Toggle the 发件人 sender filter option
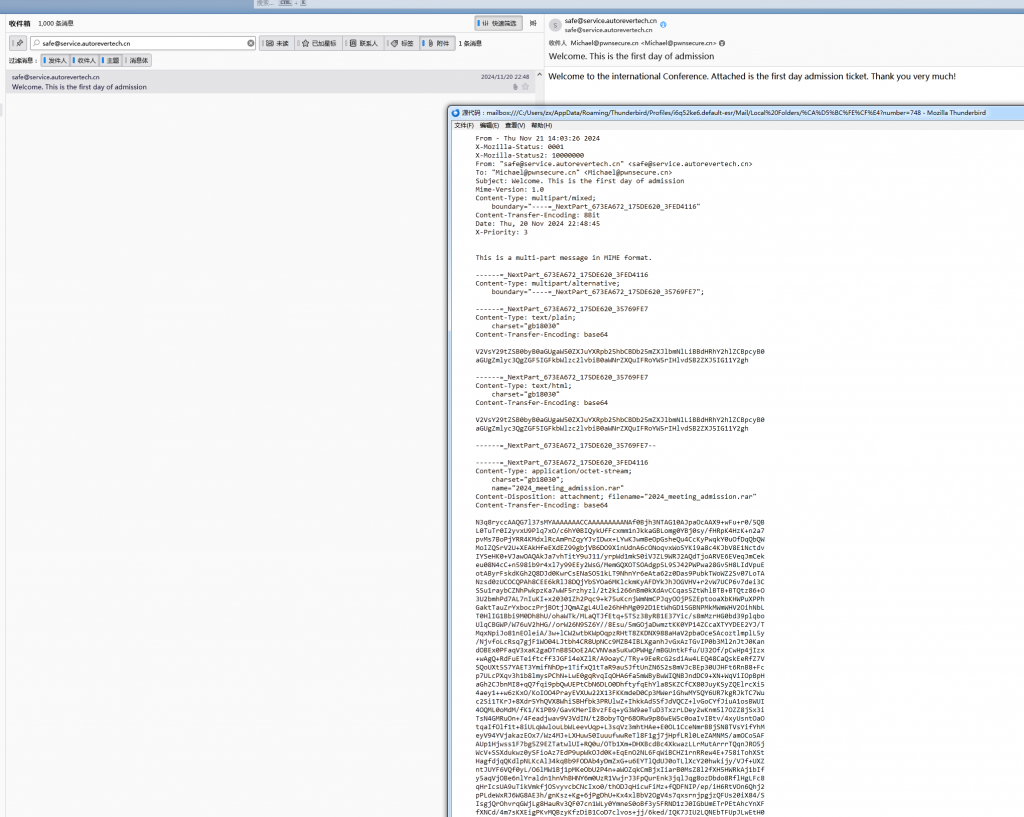The height and width of the screenshot is (817, 1024). point(55,60)
